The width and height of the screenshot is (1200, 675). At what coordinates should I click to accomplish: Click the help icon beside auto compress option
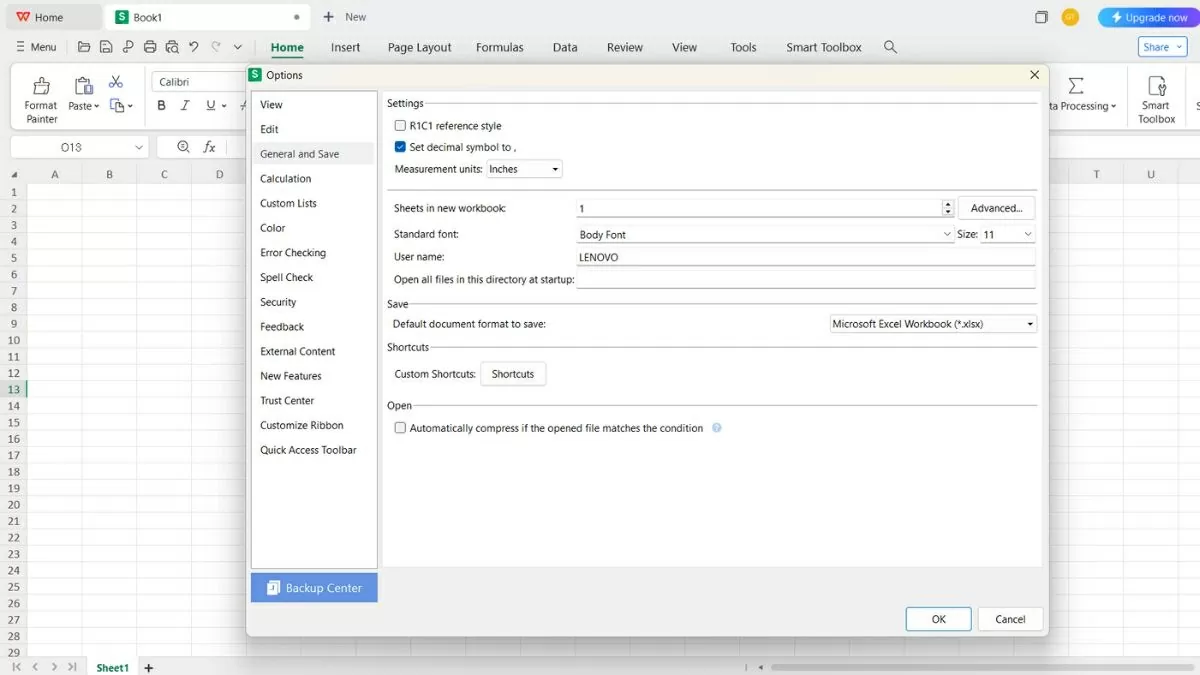coord(717,428)
